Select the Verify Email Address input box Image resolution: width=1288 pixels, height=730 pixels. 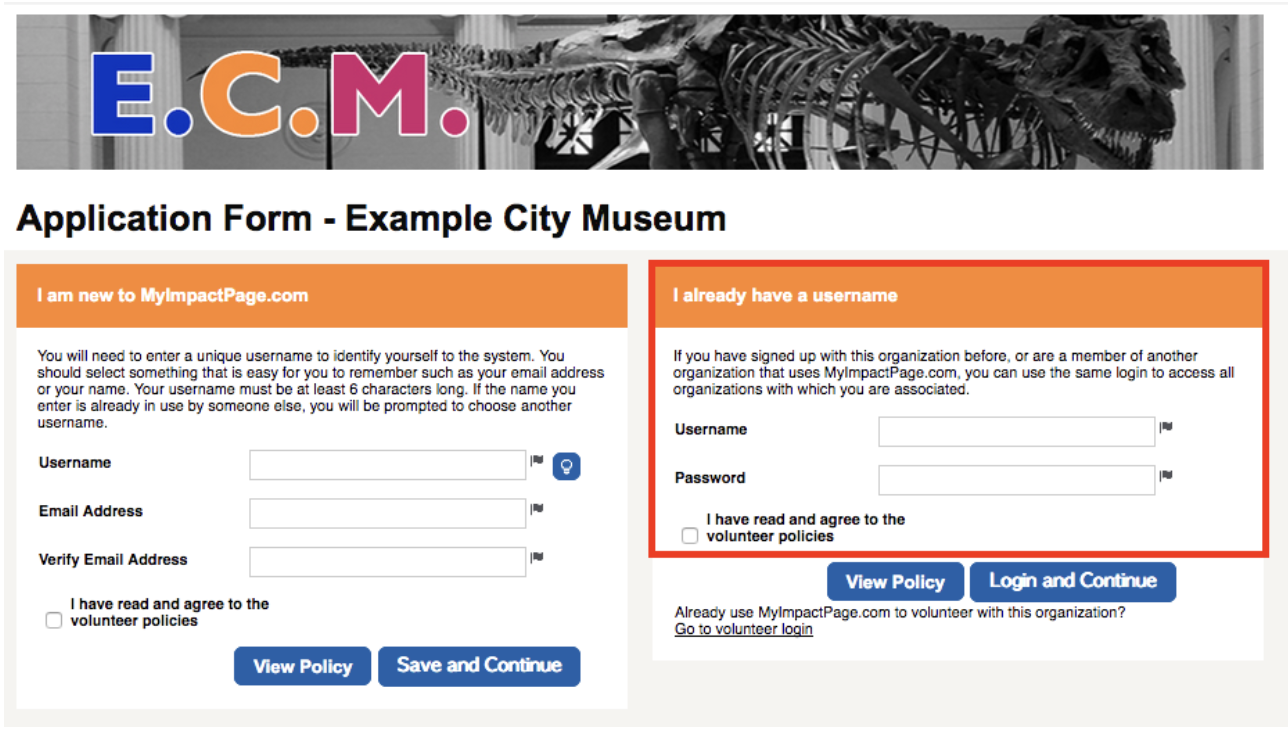click(x=388, y=562)
